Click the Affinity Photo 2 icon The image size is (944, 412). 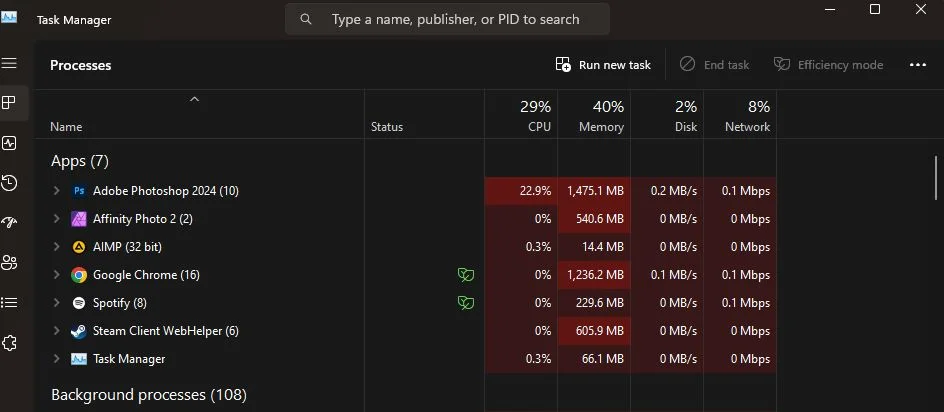(79, 219)
